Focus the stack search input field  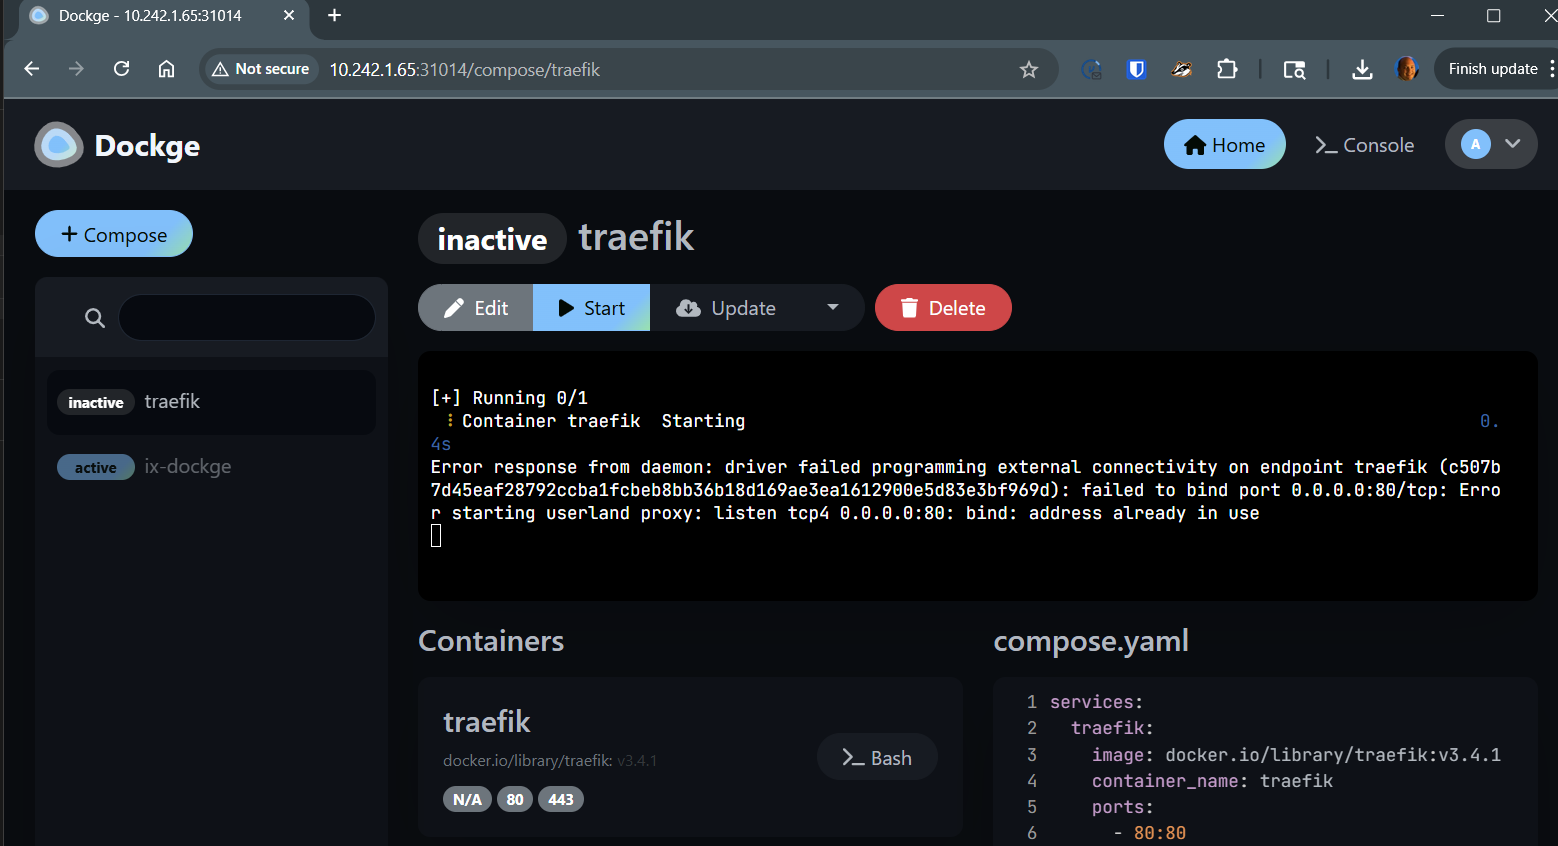click(247, 317)
